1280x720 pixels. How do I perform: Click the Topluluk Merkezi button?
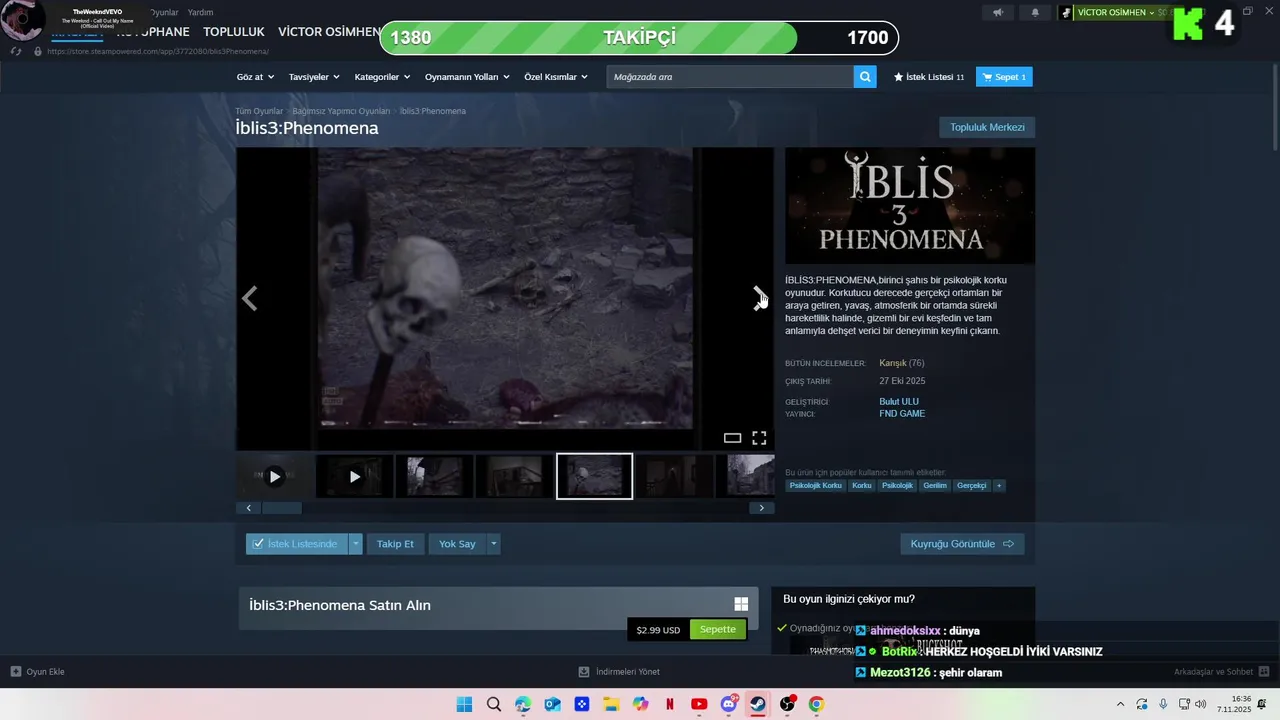[x=987, y=127]
